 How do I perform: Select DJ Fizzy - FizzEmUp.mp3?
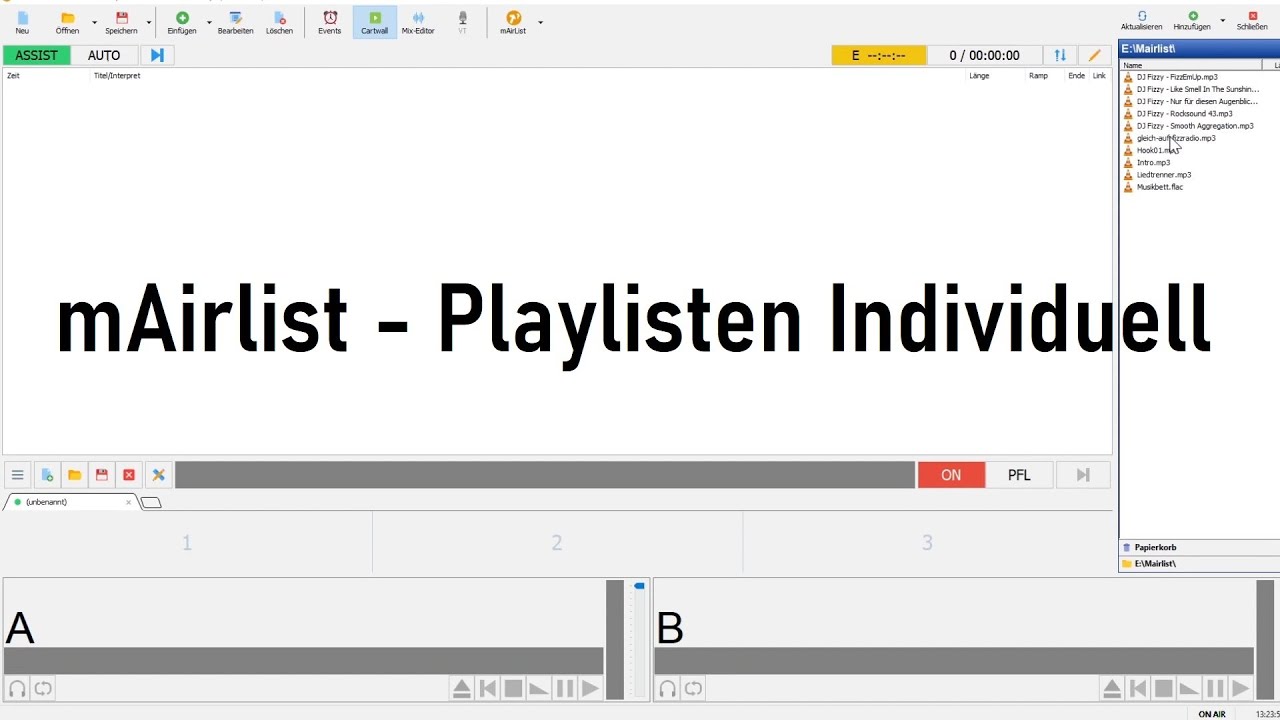(1177, 77)
